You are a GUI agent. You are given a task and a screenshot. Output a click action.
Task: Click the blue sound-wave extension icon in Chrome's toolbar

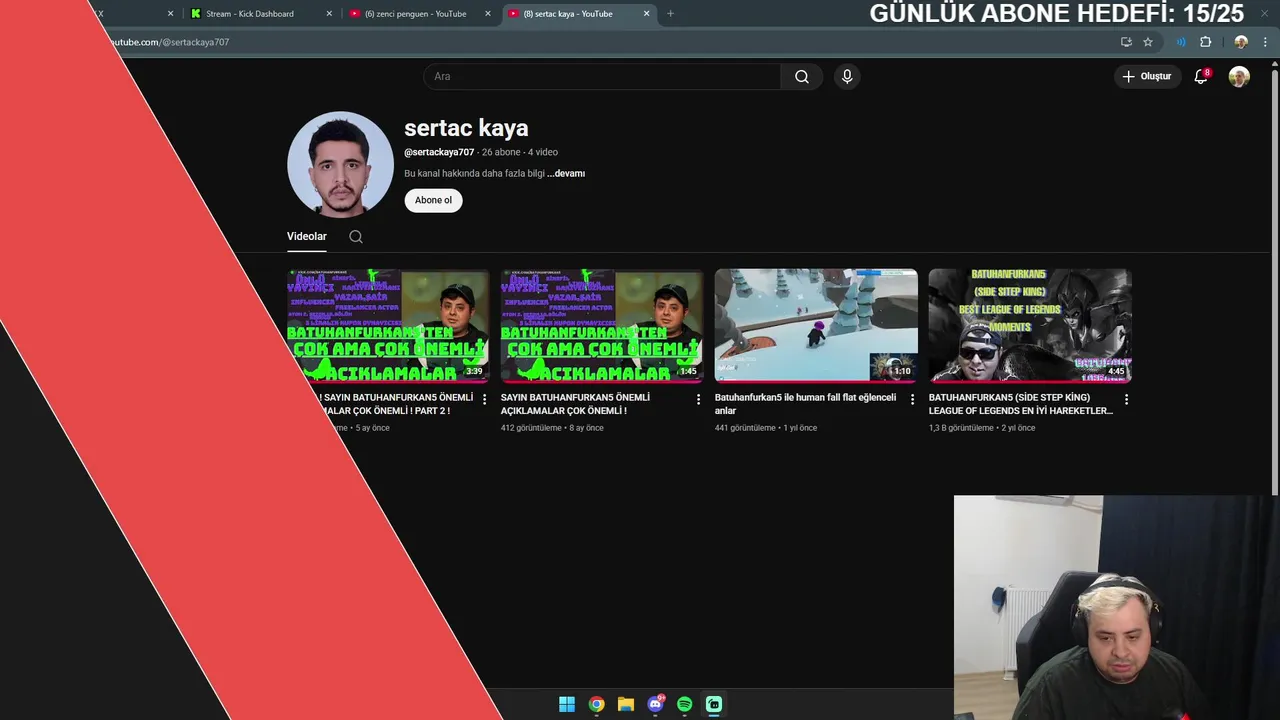1181,42
